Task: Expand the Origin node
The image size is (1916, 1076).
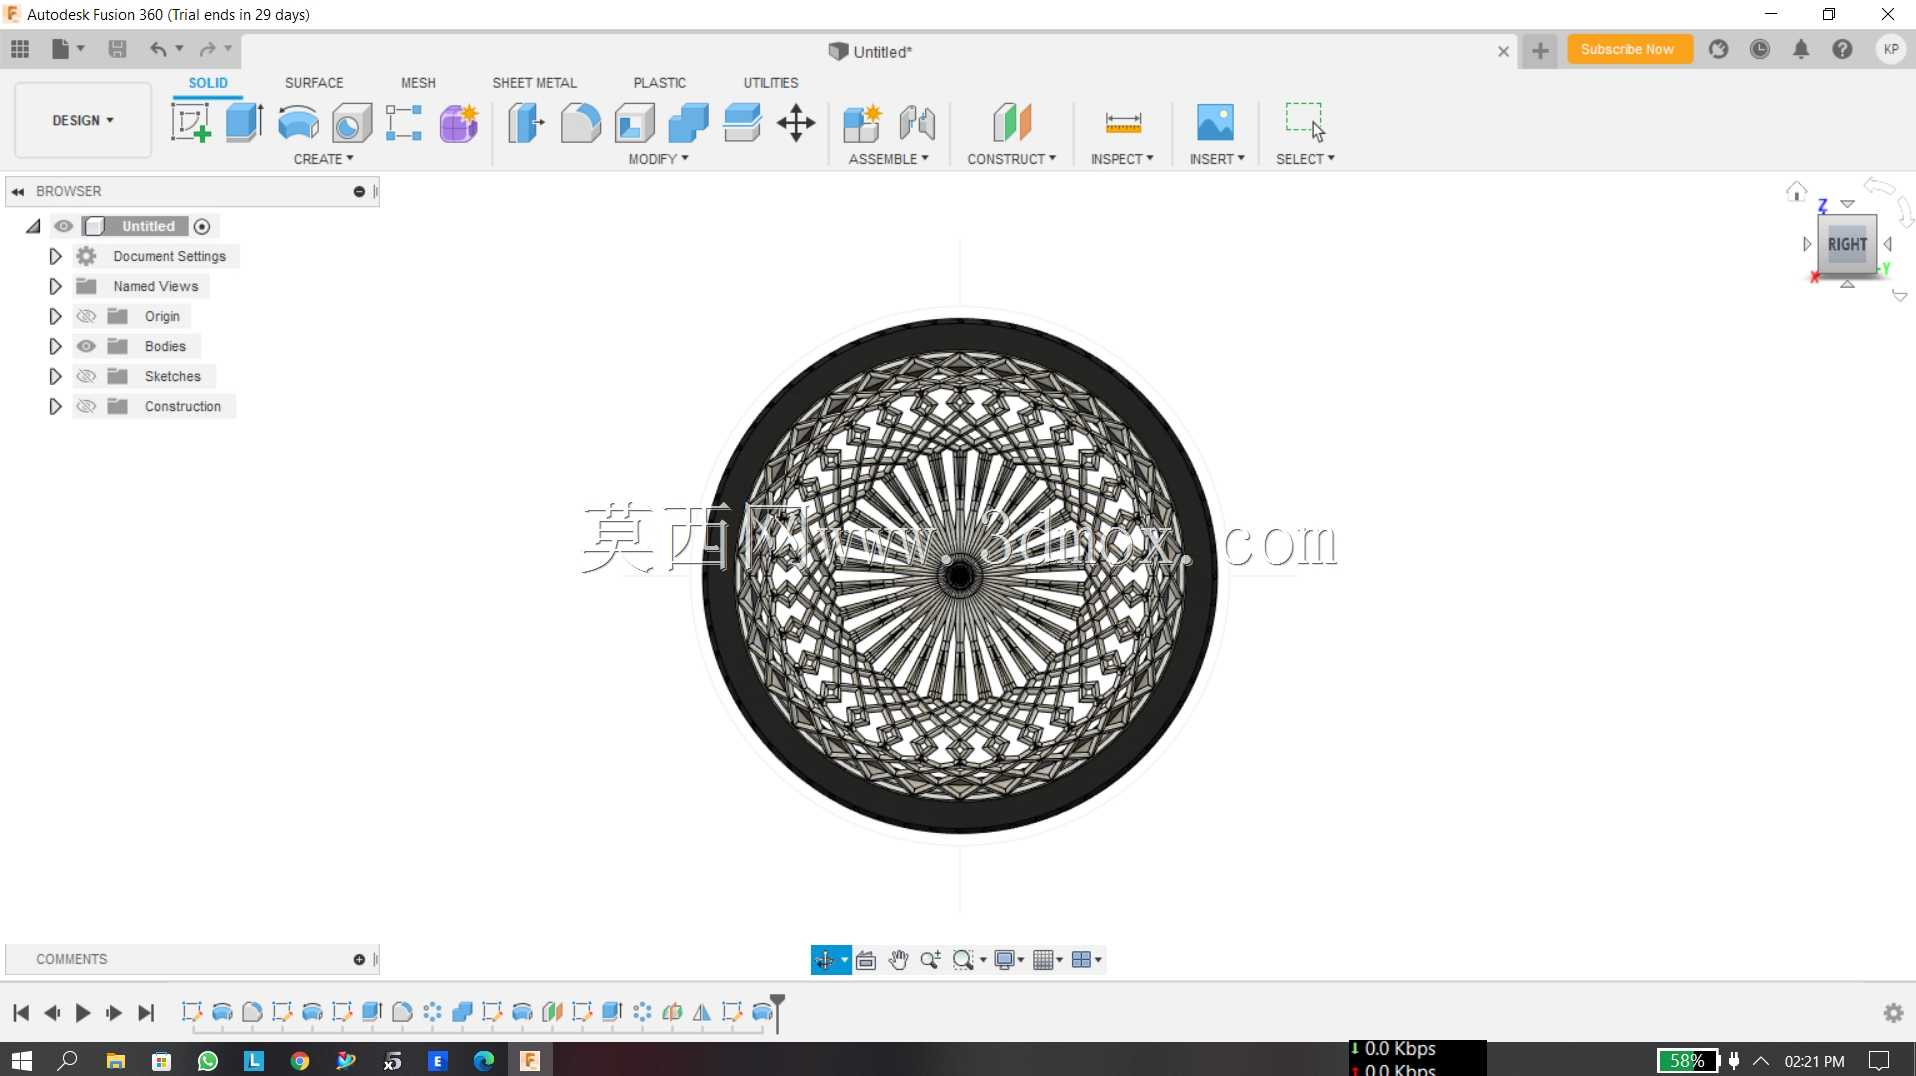Action: (55, 316)
